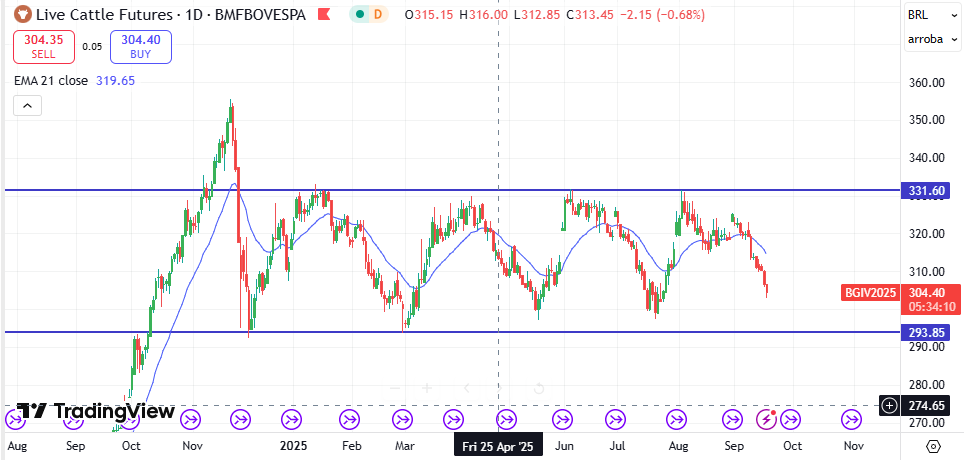This screenshot has height=460, width=964.
Task: Click the O315.15 open value
Action: click(x=430, y=14)
